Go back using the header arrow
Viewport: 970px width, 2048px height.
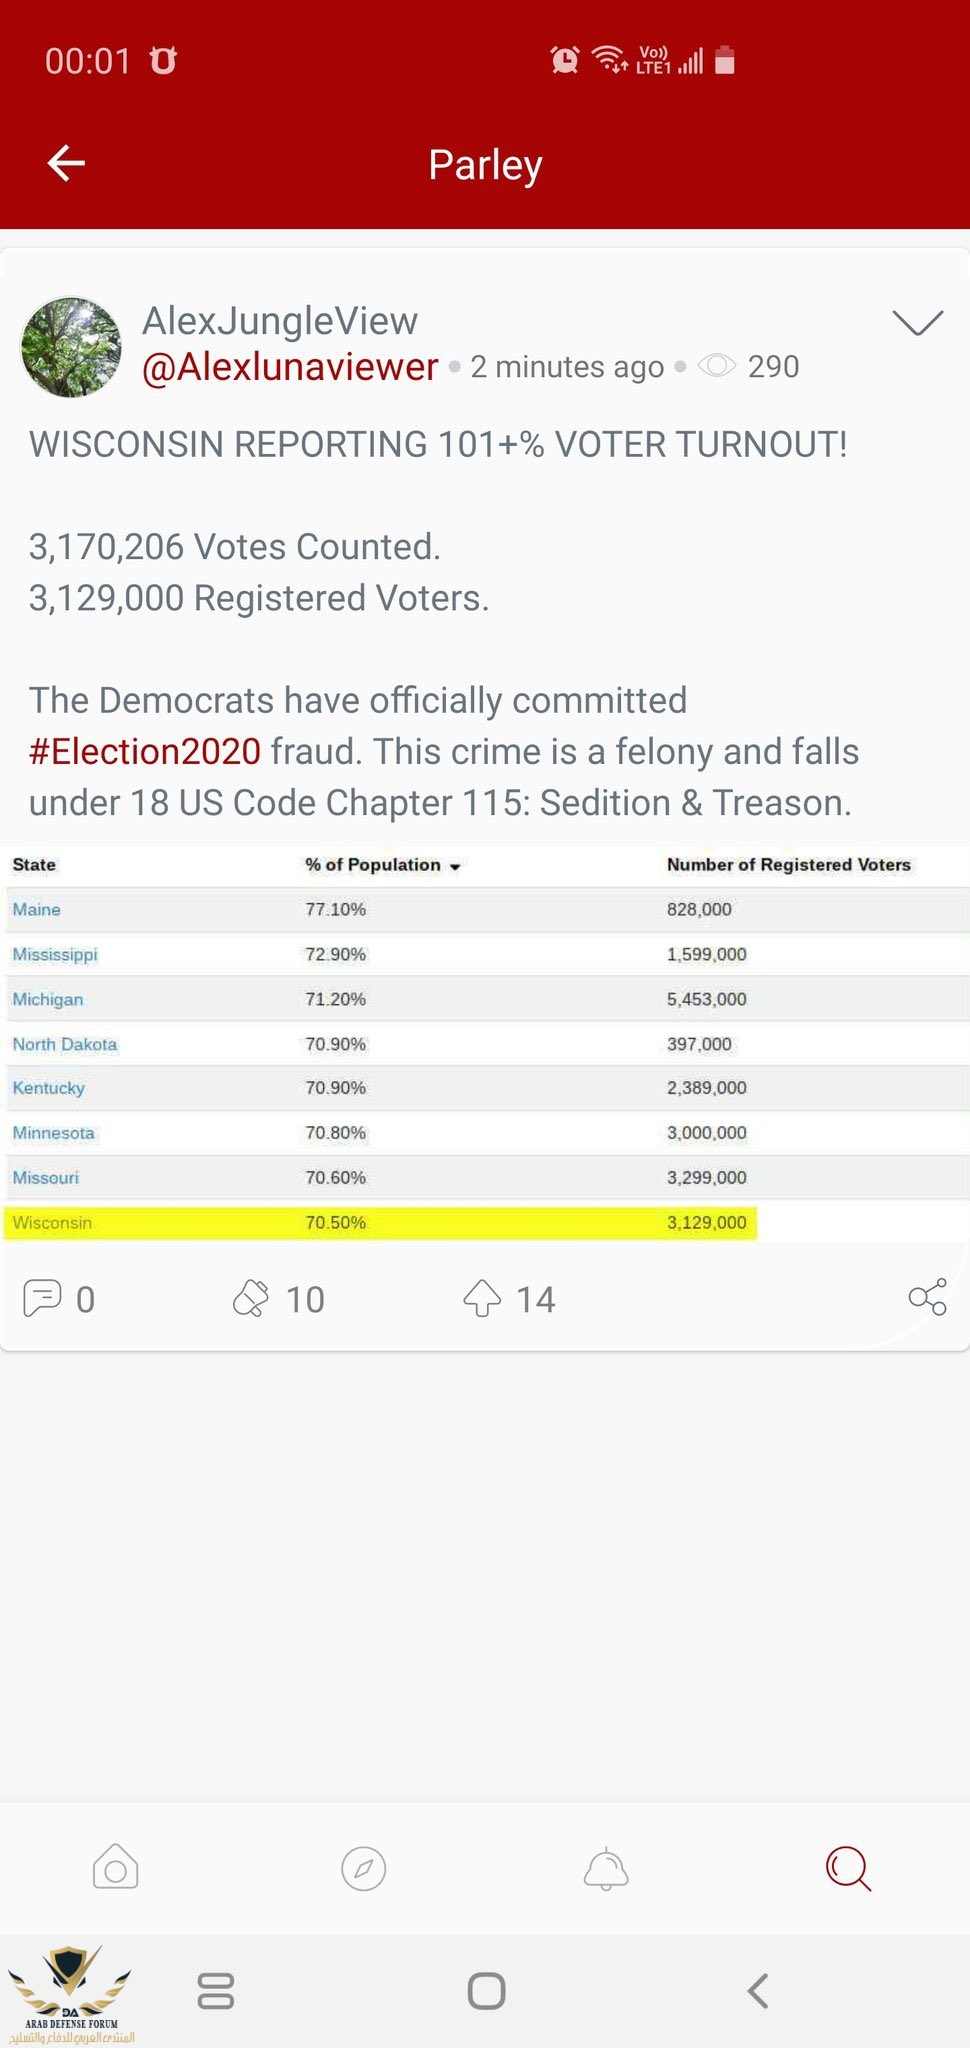pyautogui.click(x=66, y=163)
